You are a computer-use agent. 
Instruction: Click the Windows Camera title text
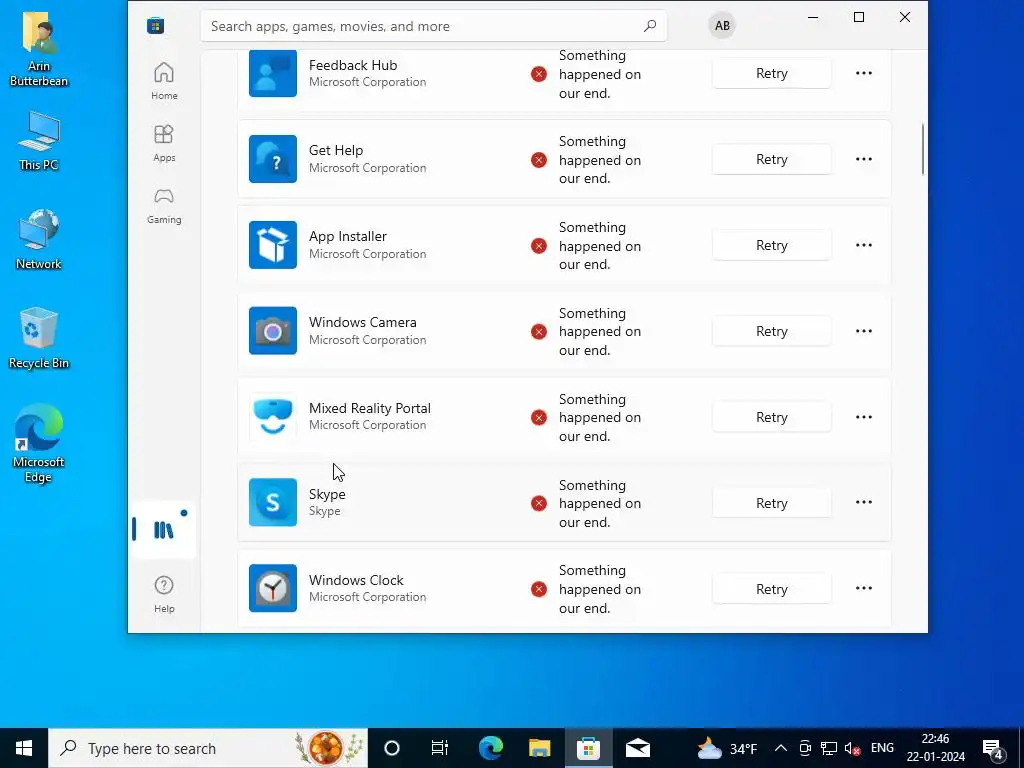362,322
